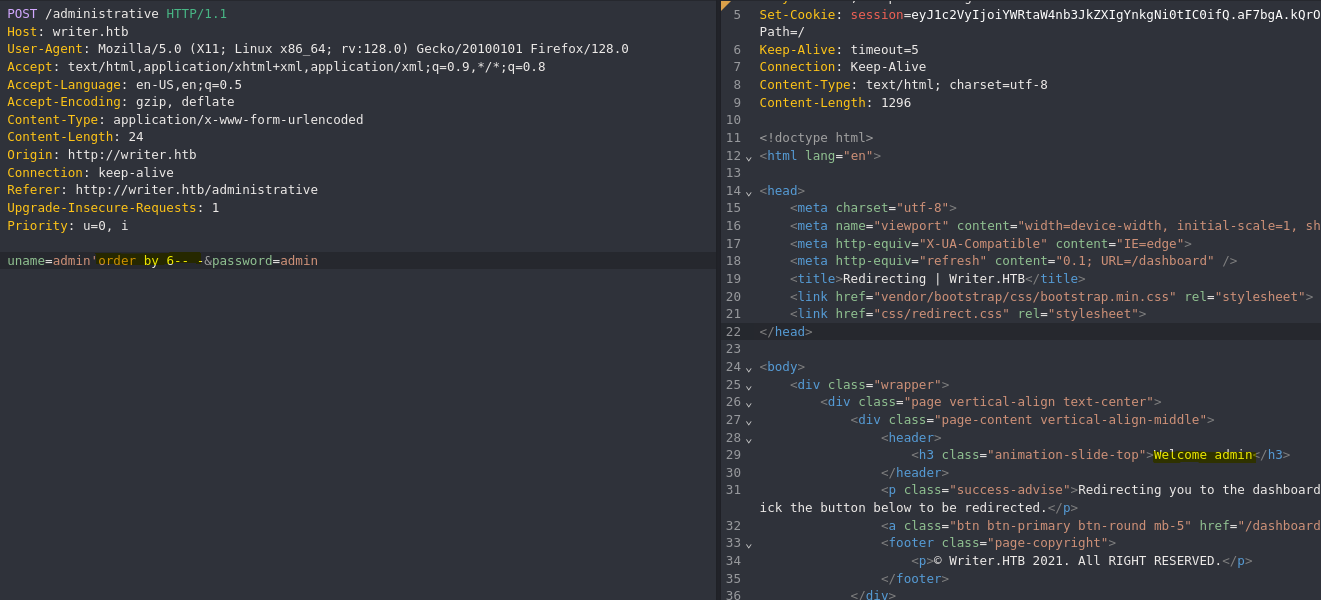The image size is (1321, 600).
Task: Click the html lang="en" tag
Action: coord(820,156)
